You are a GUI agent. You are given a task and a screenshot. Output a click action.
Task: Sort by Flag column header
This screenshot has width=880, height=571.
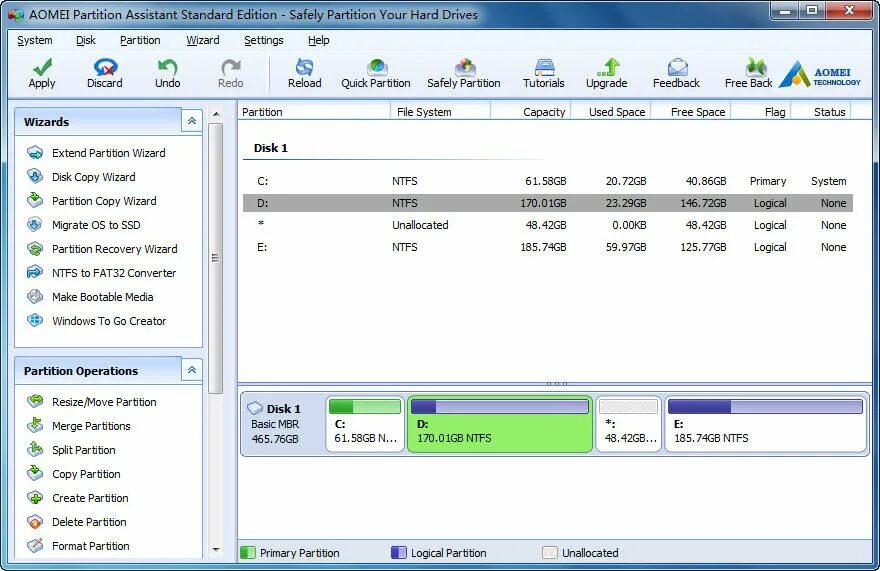tap(761, 112)
